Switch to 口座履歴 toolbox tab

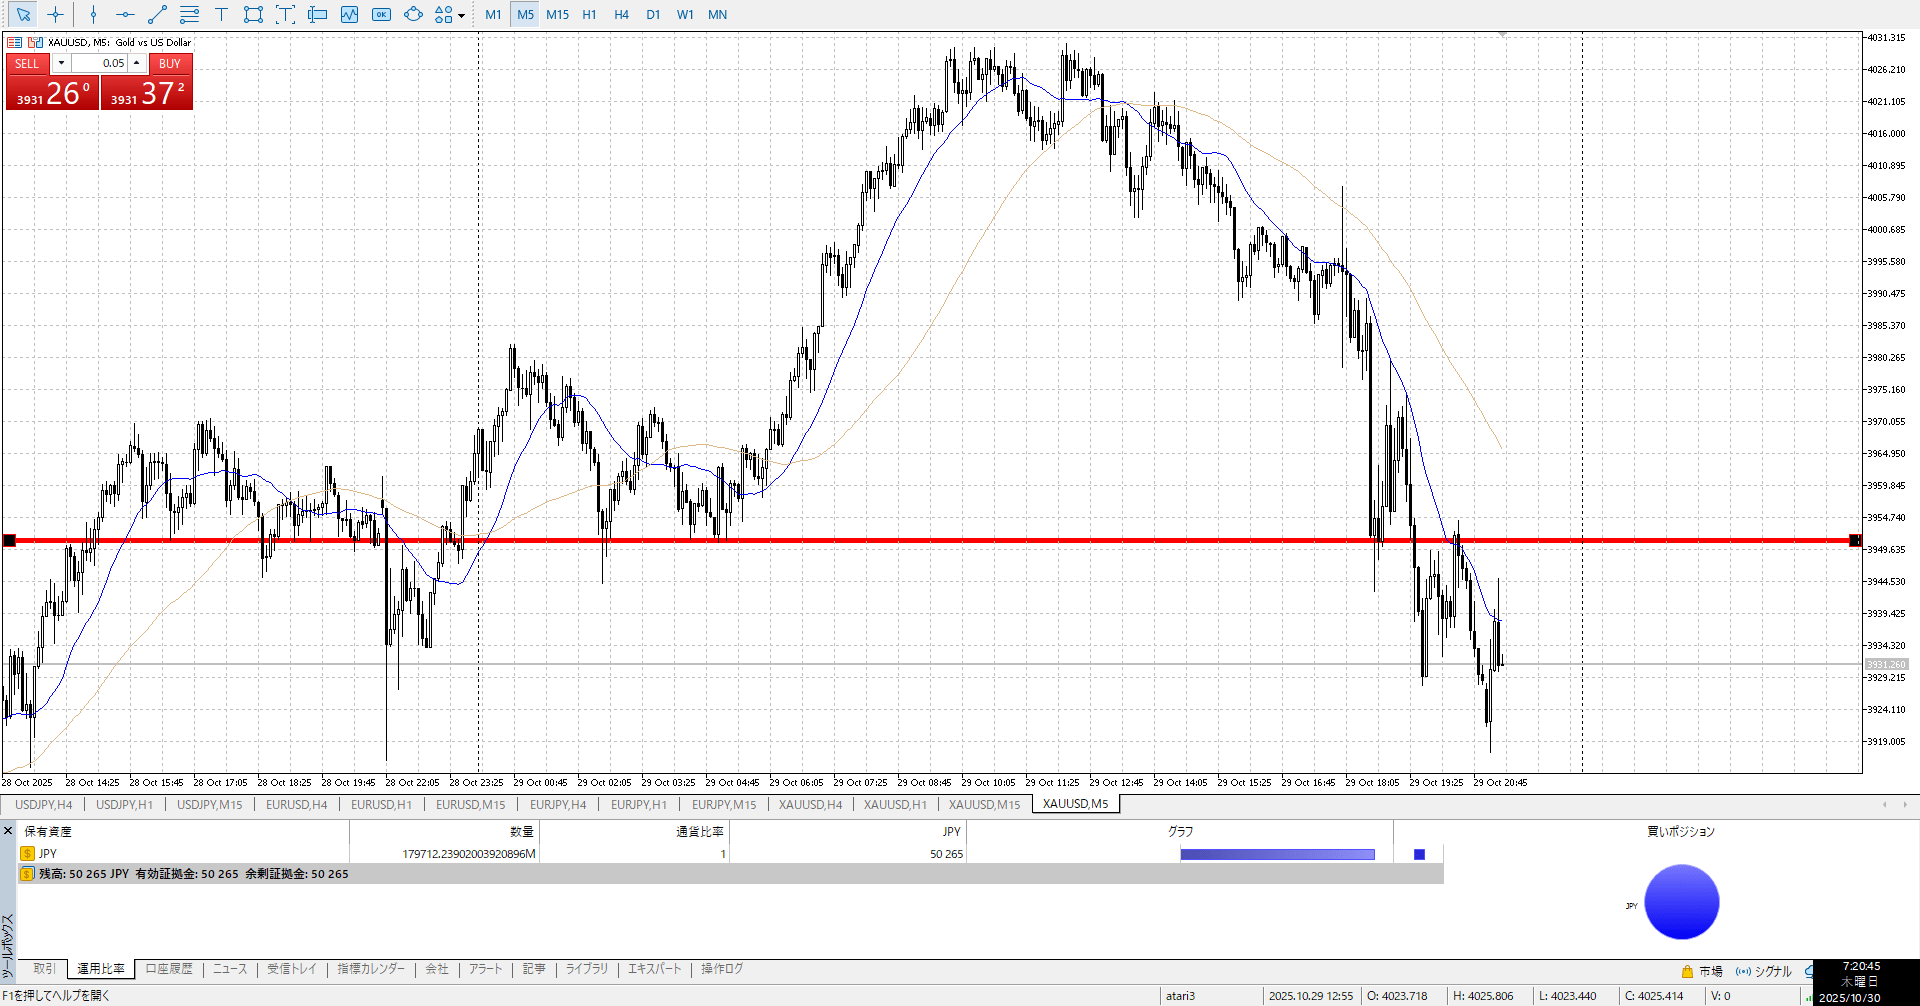pyautogui.click(x=169, y=969)
